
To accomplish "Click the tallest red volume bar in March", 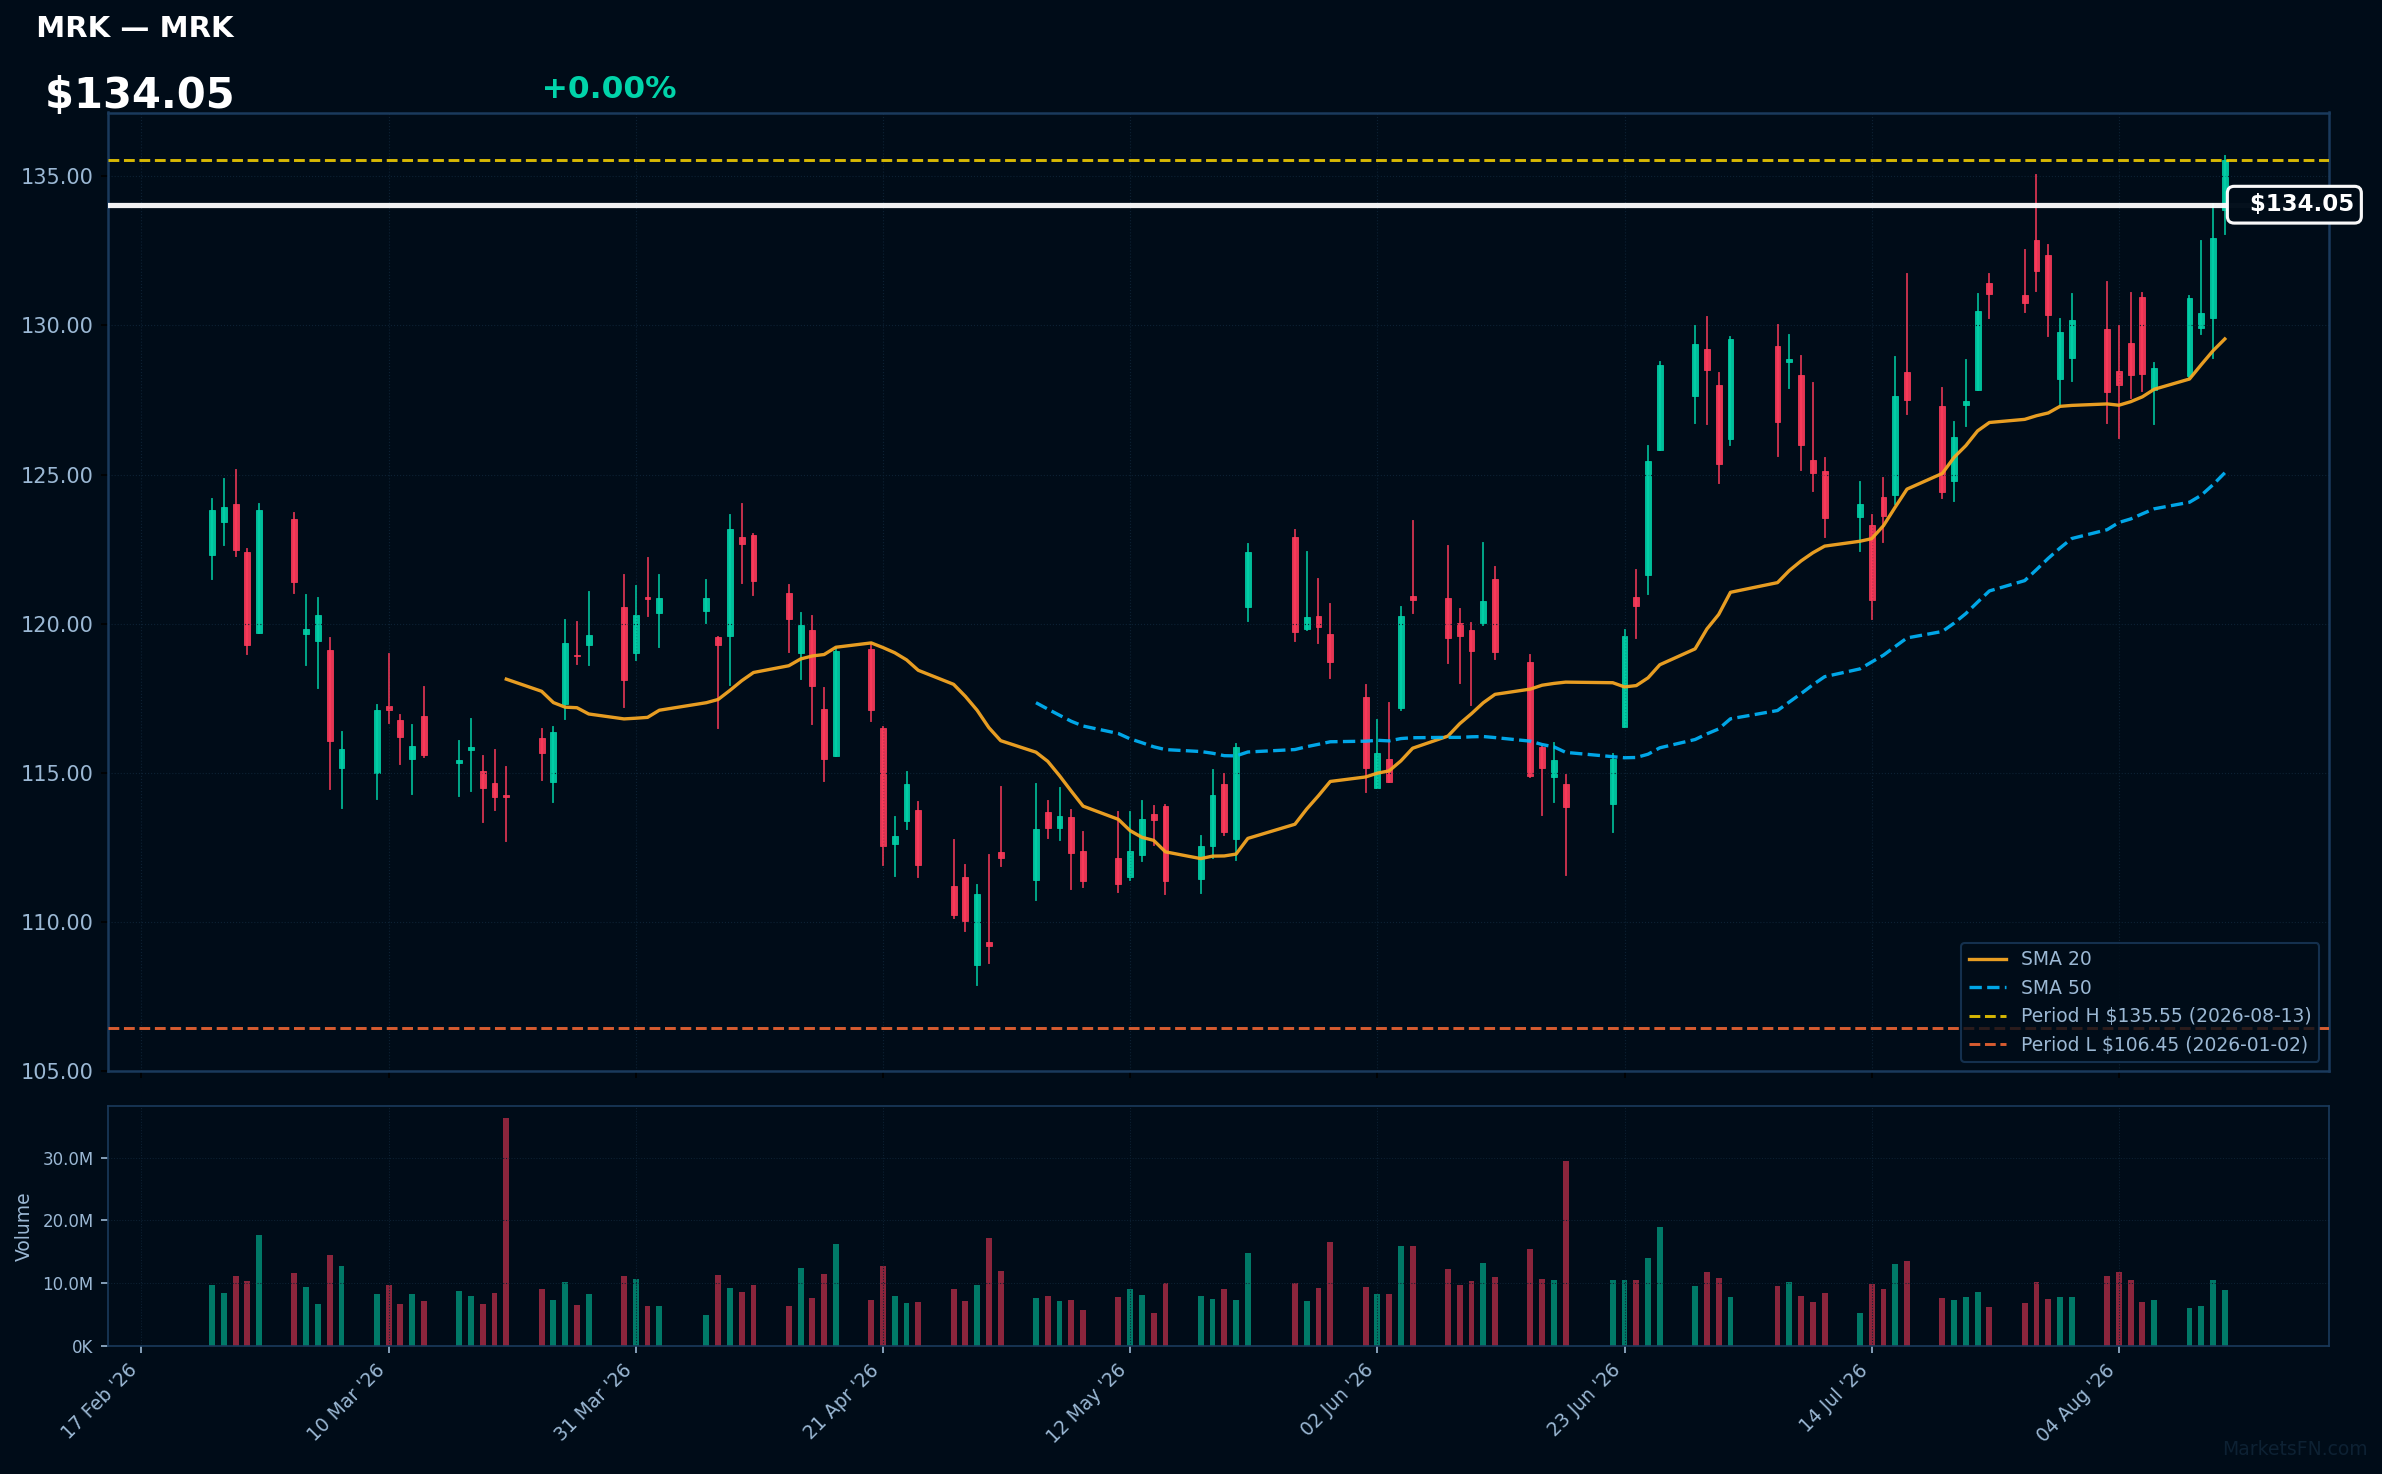I will pos(506,1232).
